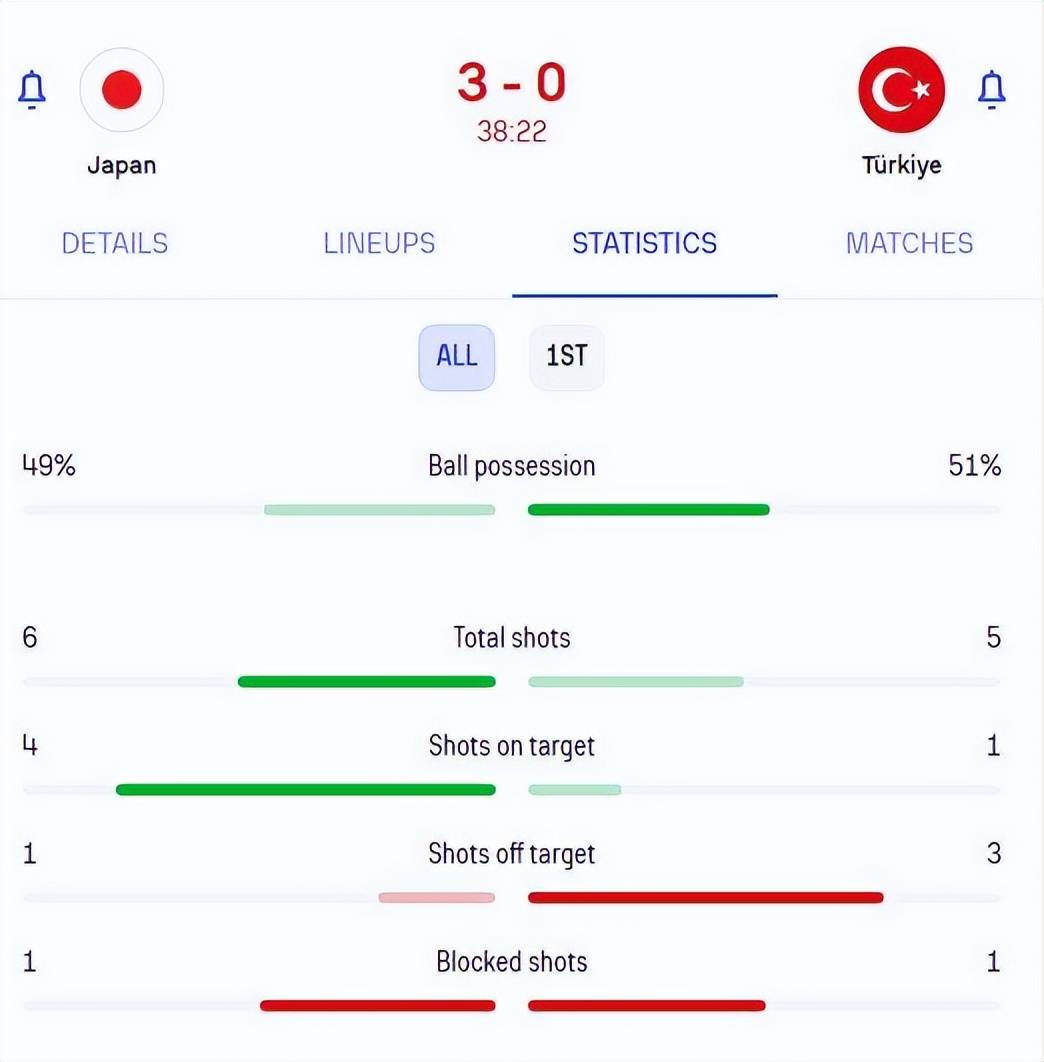1044x1062 pixels.
Task: Click Japan's Shots on target bar
Action: tap(306, 790)
